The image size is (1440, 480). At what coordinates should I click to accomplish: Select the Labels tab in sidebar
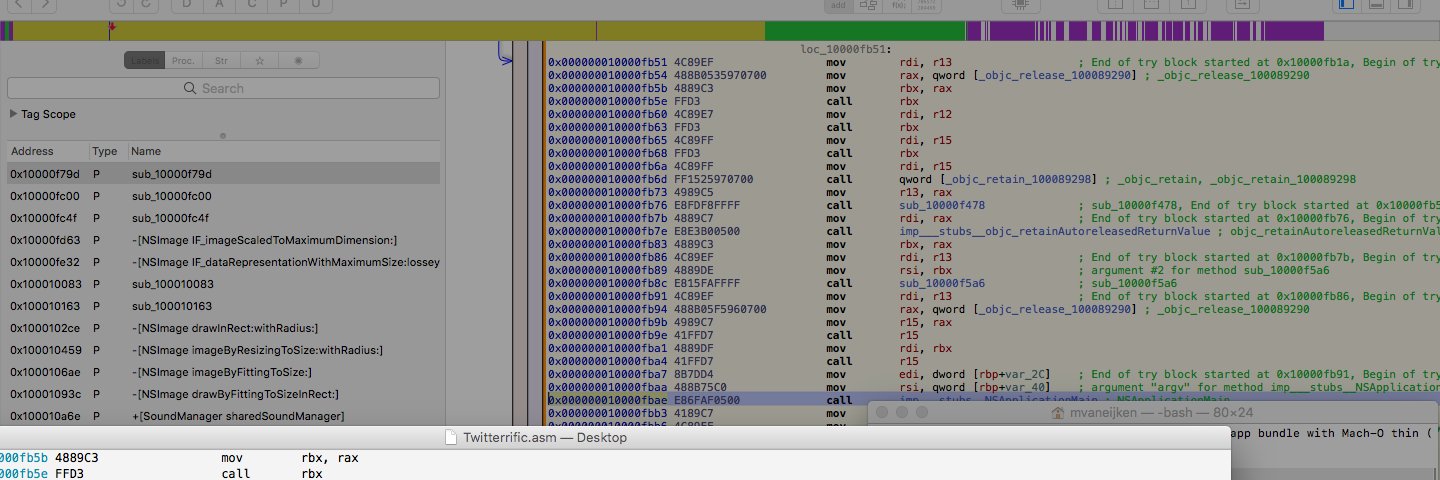pos(145,60)
